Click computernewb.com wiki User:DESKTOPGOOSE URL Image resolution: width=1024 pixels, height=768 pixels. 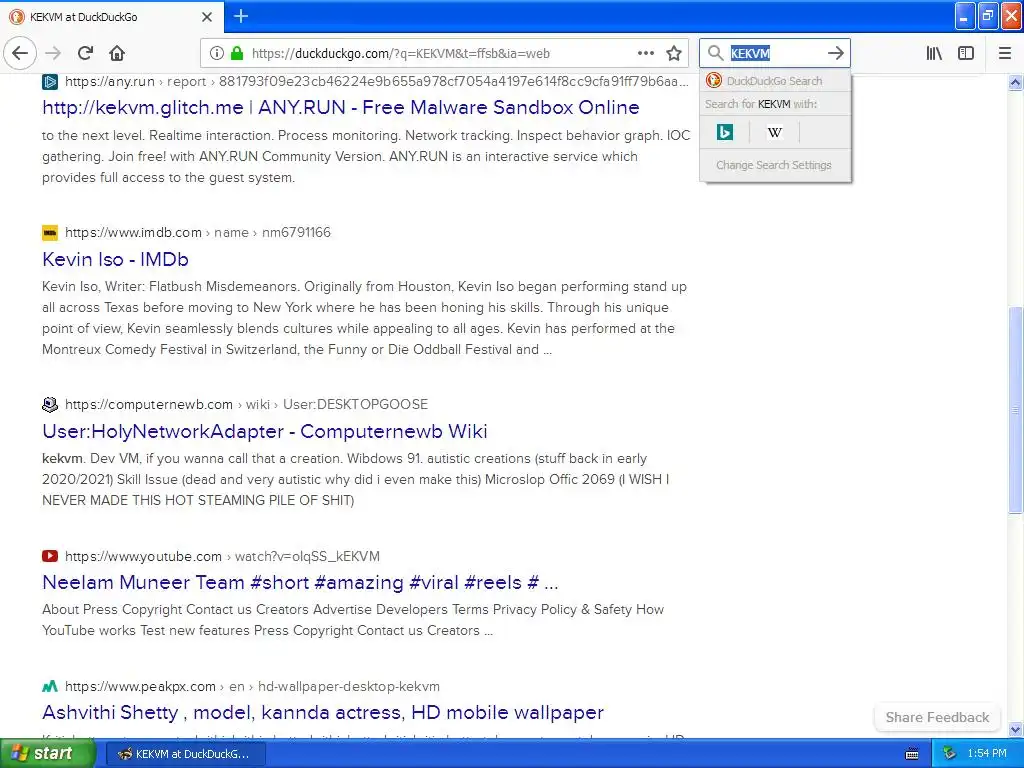click(x=246, y=404)
